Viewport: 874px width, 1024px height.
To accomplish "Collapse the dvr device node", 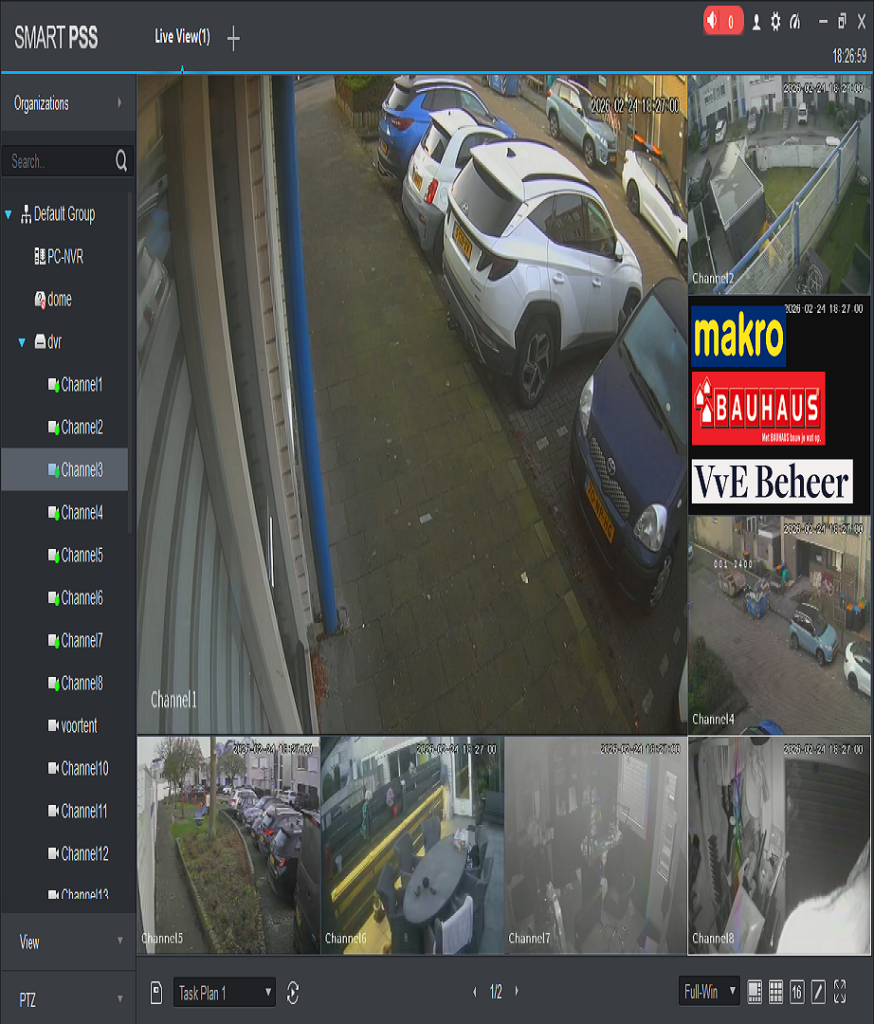I will (x=22, y=342).
